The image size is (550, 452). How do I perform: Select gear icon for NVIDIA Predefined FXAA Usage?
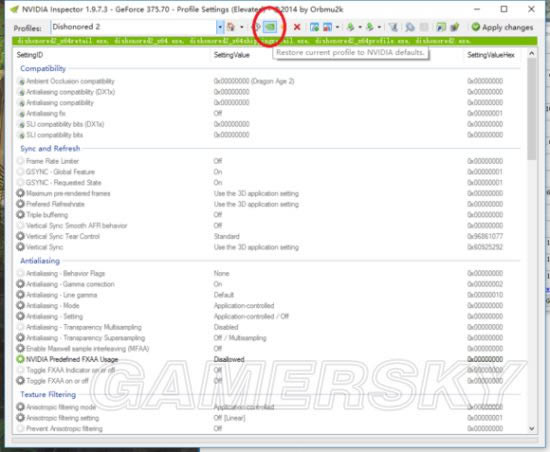click(20, 359)
